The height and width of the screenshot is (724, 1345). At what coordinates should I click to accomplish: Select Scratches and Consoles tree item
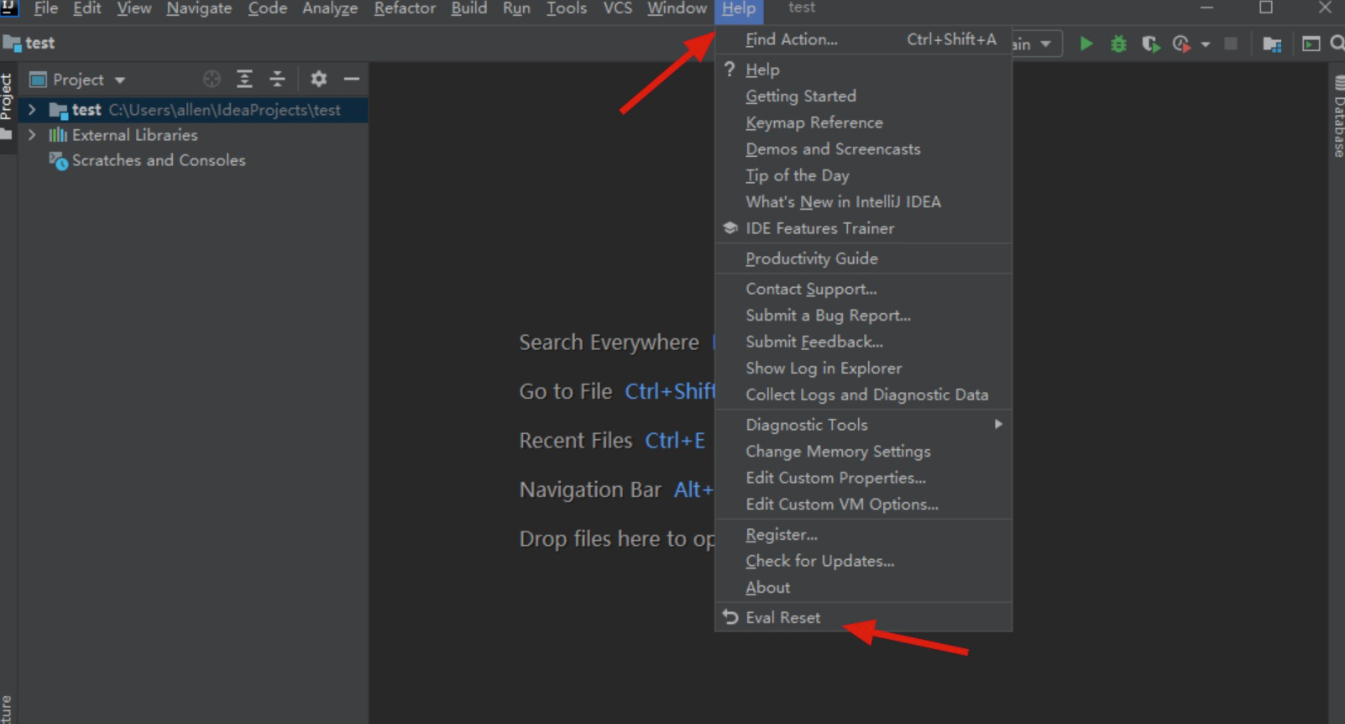tap(158, 160)
